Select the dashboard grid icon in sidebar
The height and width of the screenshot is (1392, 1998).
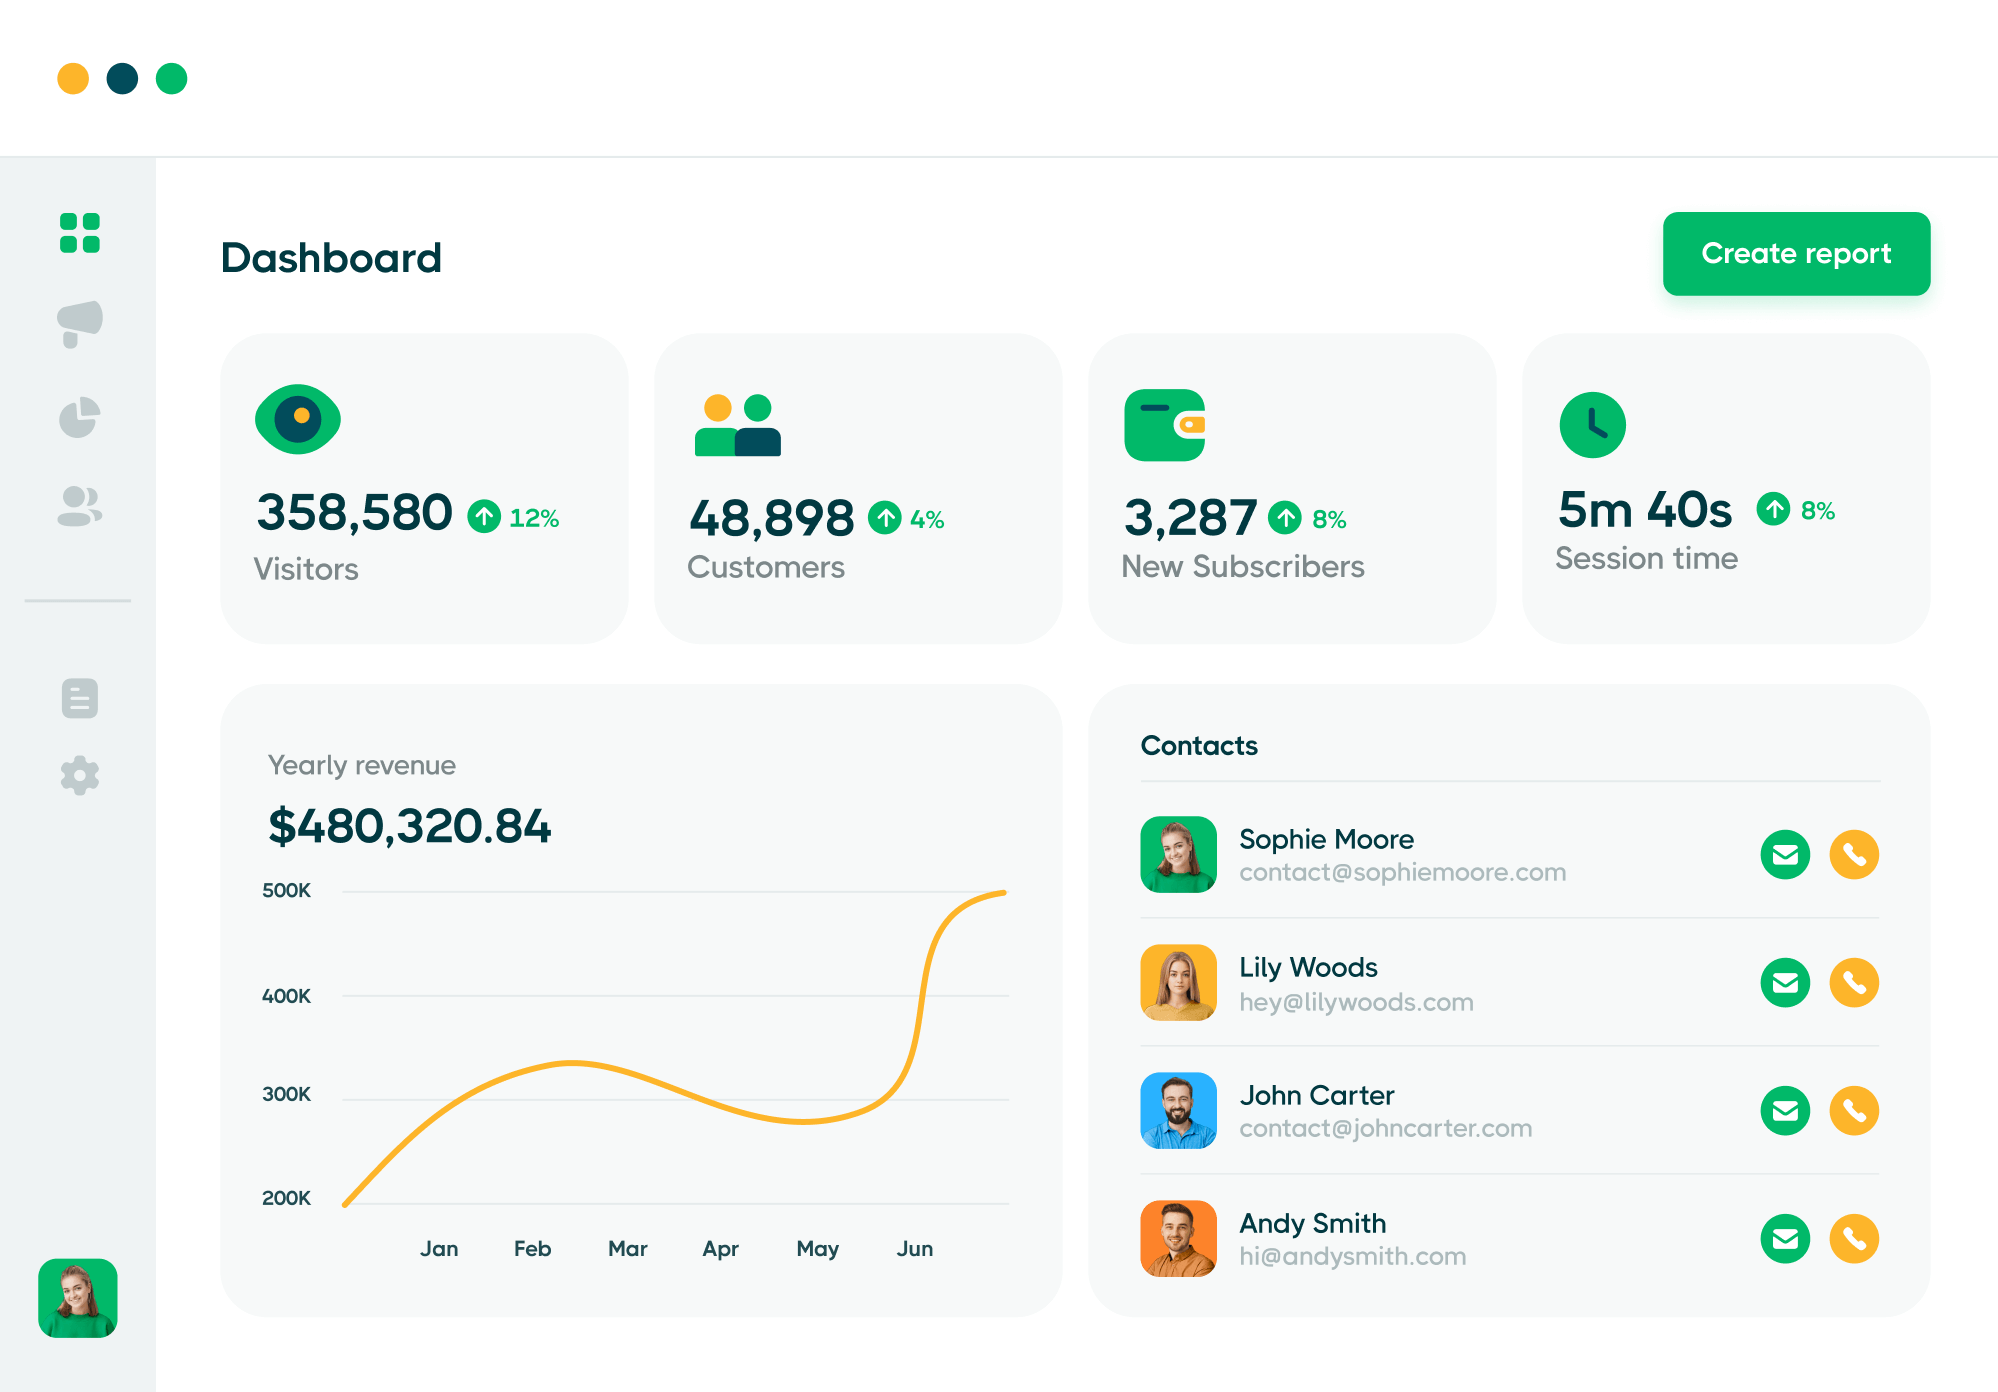pos(80,233)
